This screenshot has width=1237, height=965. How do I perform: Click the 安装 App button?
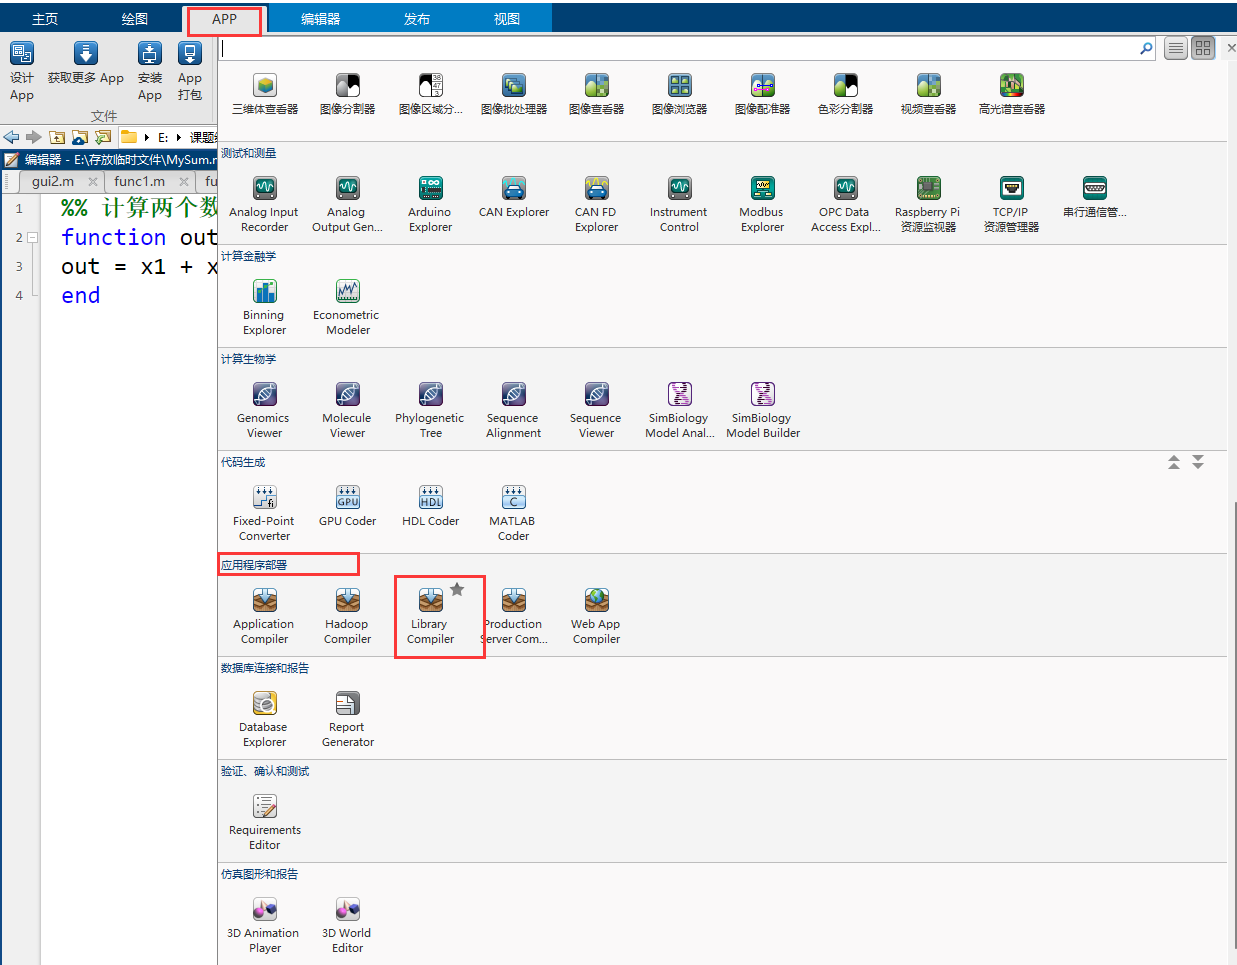(150, 71)
